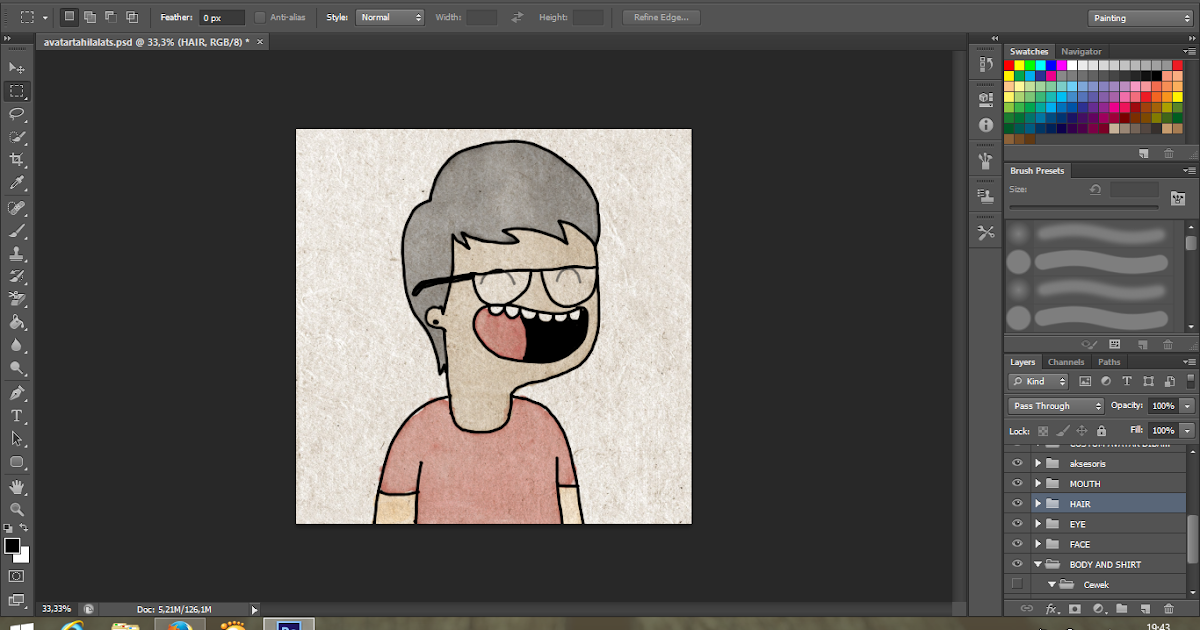Screen dimensions: 1200x630
Task: Select the Rounded Rectangle shape tool
Action: pyautogui.click(x=17, y=462)
